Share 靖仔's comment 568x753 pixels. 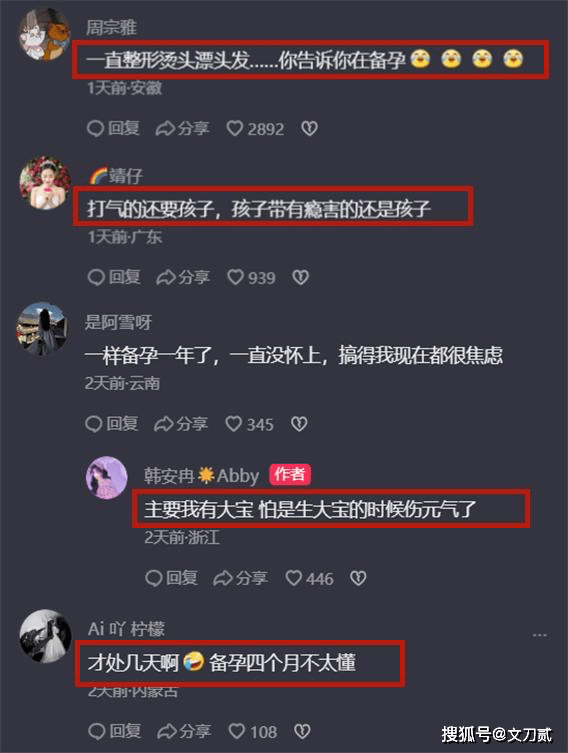pos(183,277)
